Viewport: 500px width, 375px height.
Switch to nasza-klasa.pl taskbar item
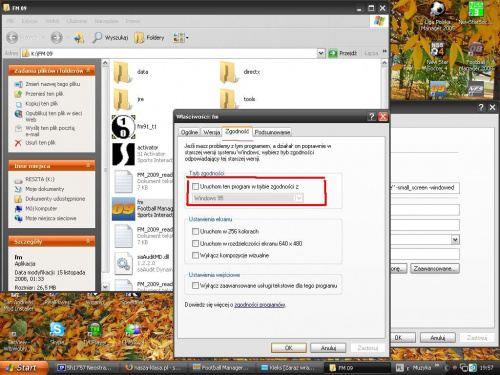pos(153,368)
